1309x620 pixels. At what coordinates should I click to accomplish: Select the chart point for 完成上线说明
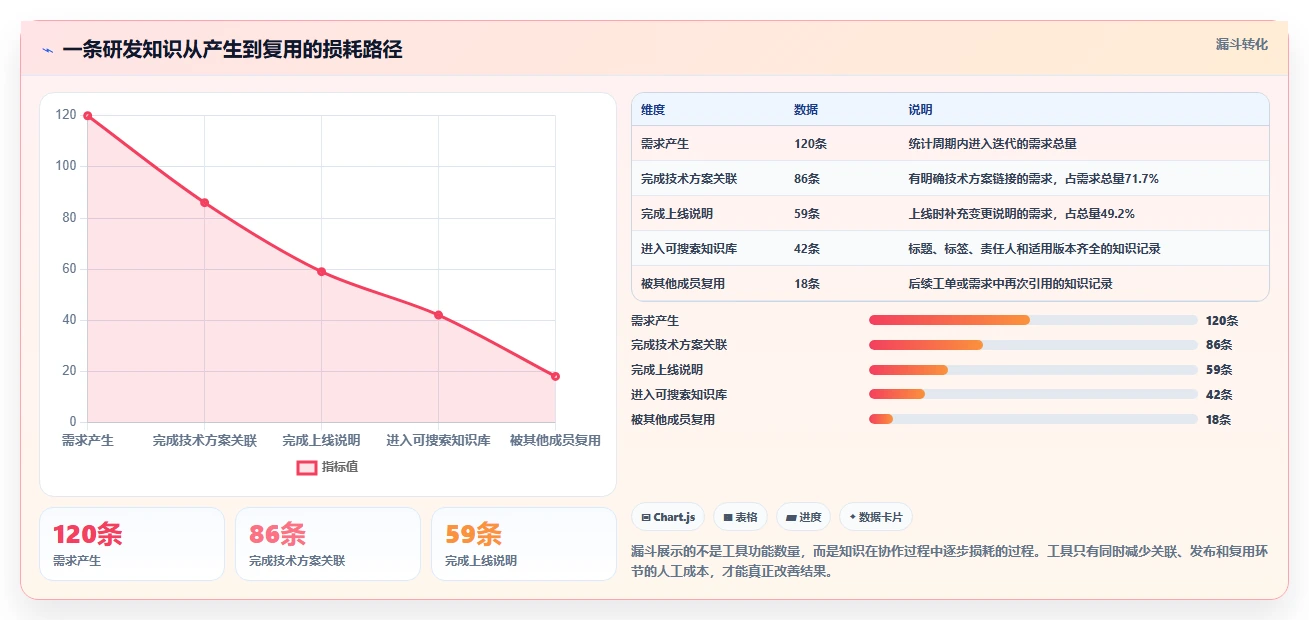[x=321, y=272]
